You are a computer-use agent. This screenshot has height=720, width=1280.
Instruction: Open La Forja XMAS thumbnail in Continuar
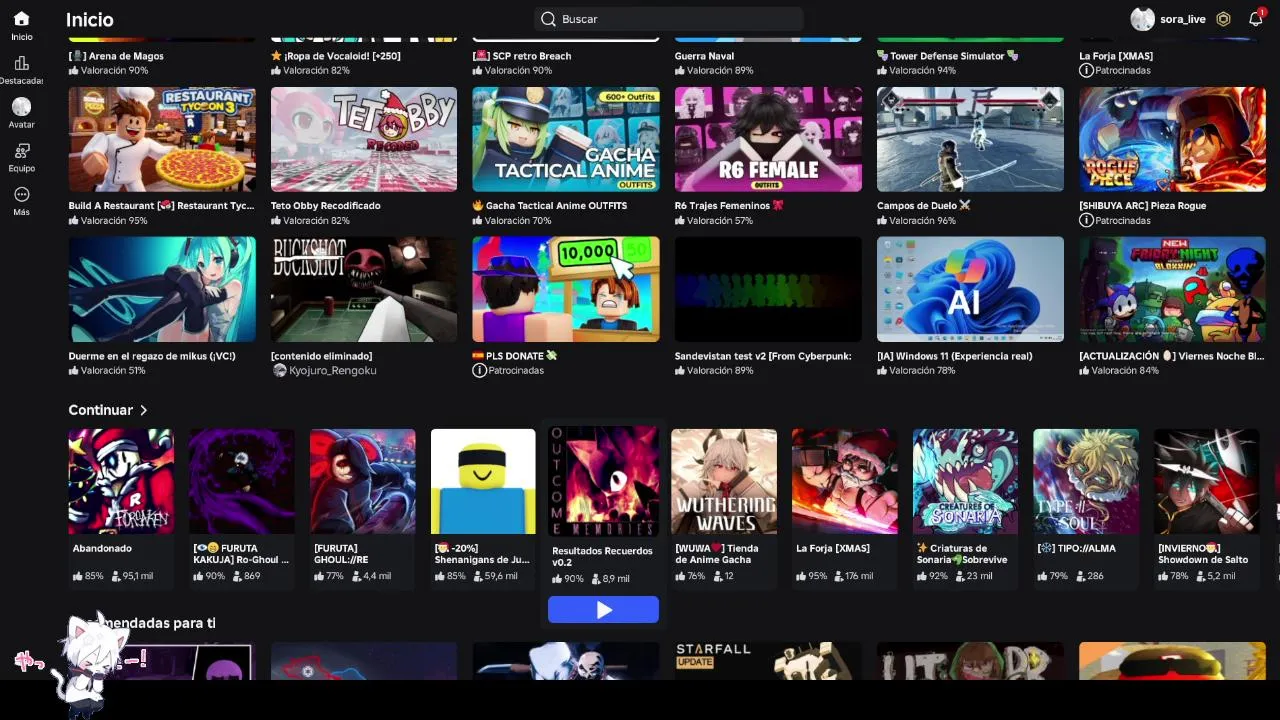coord(845,482)
